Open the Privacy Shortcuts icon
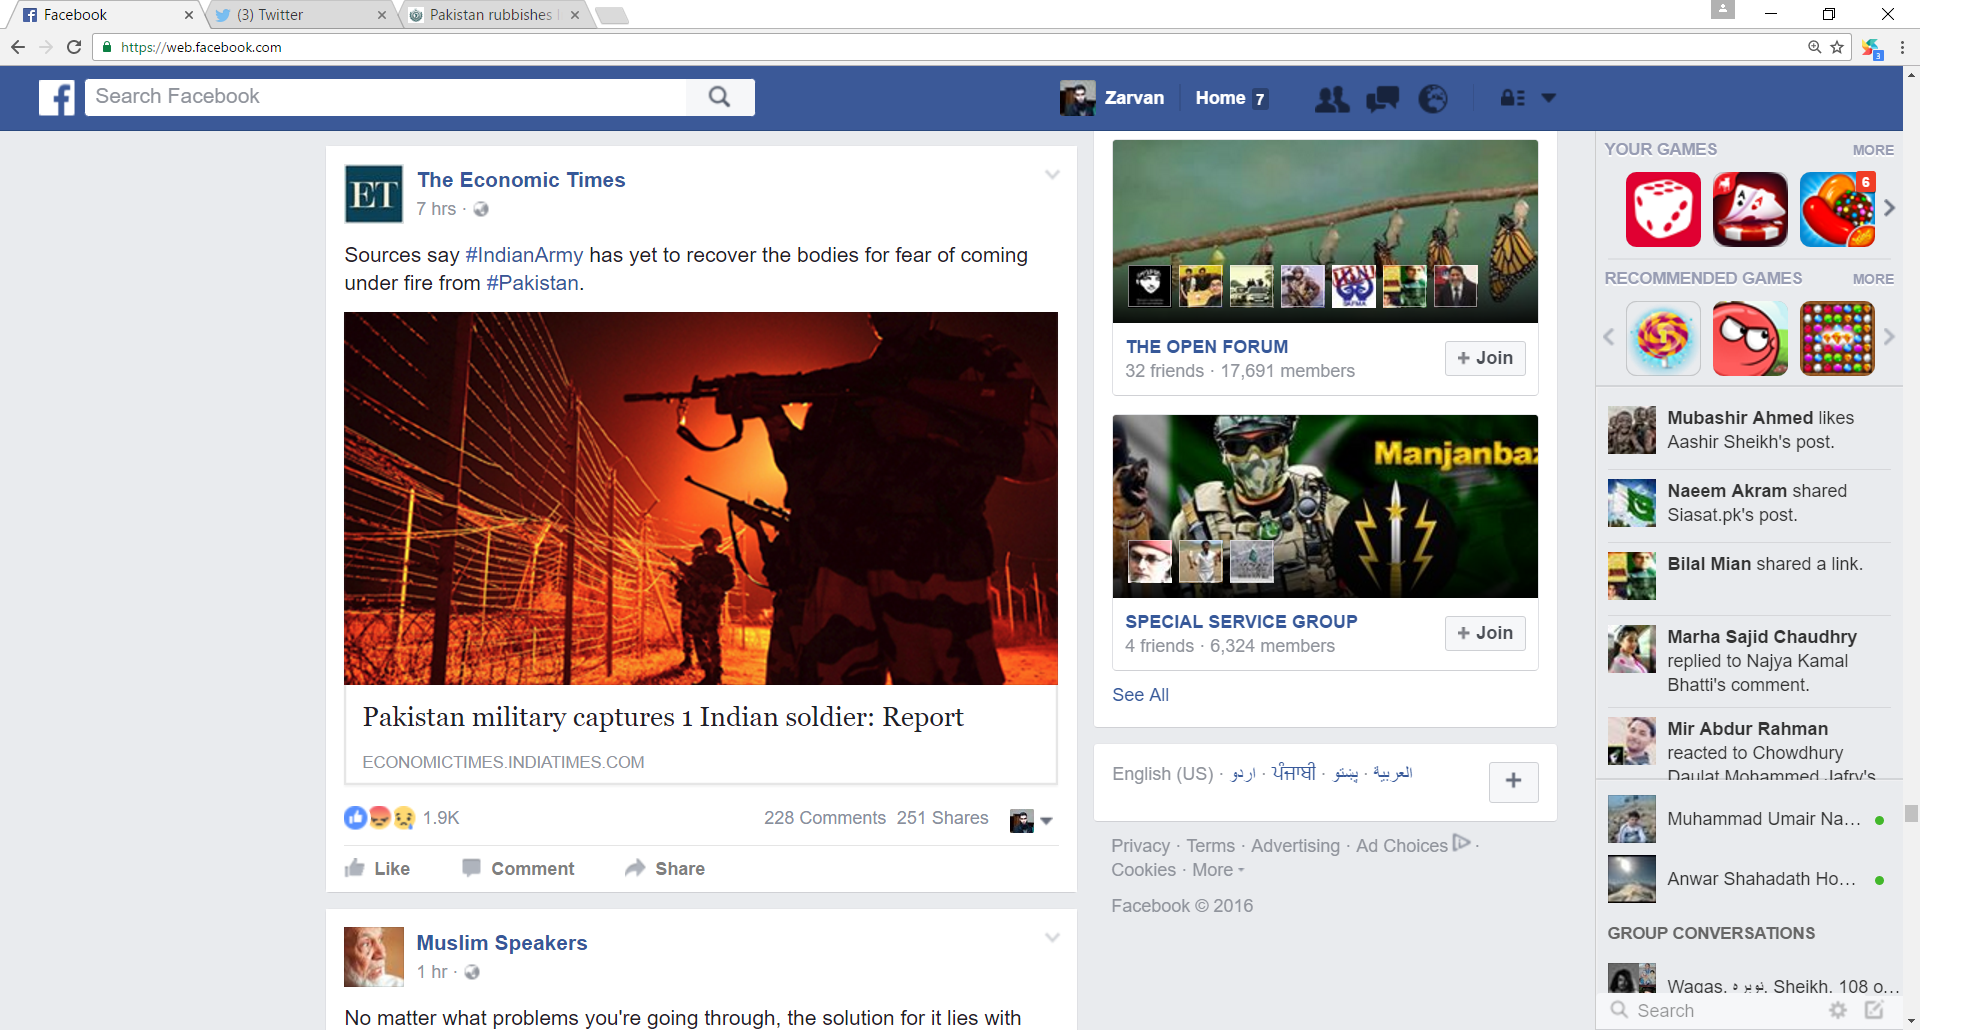 [x=1512, y=98]
